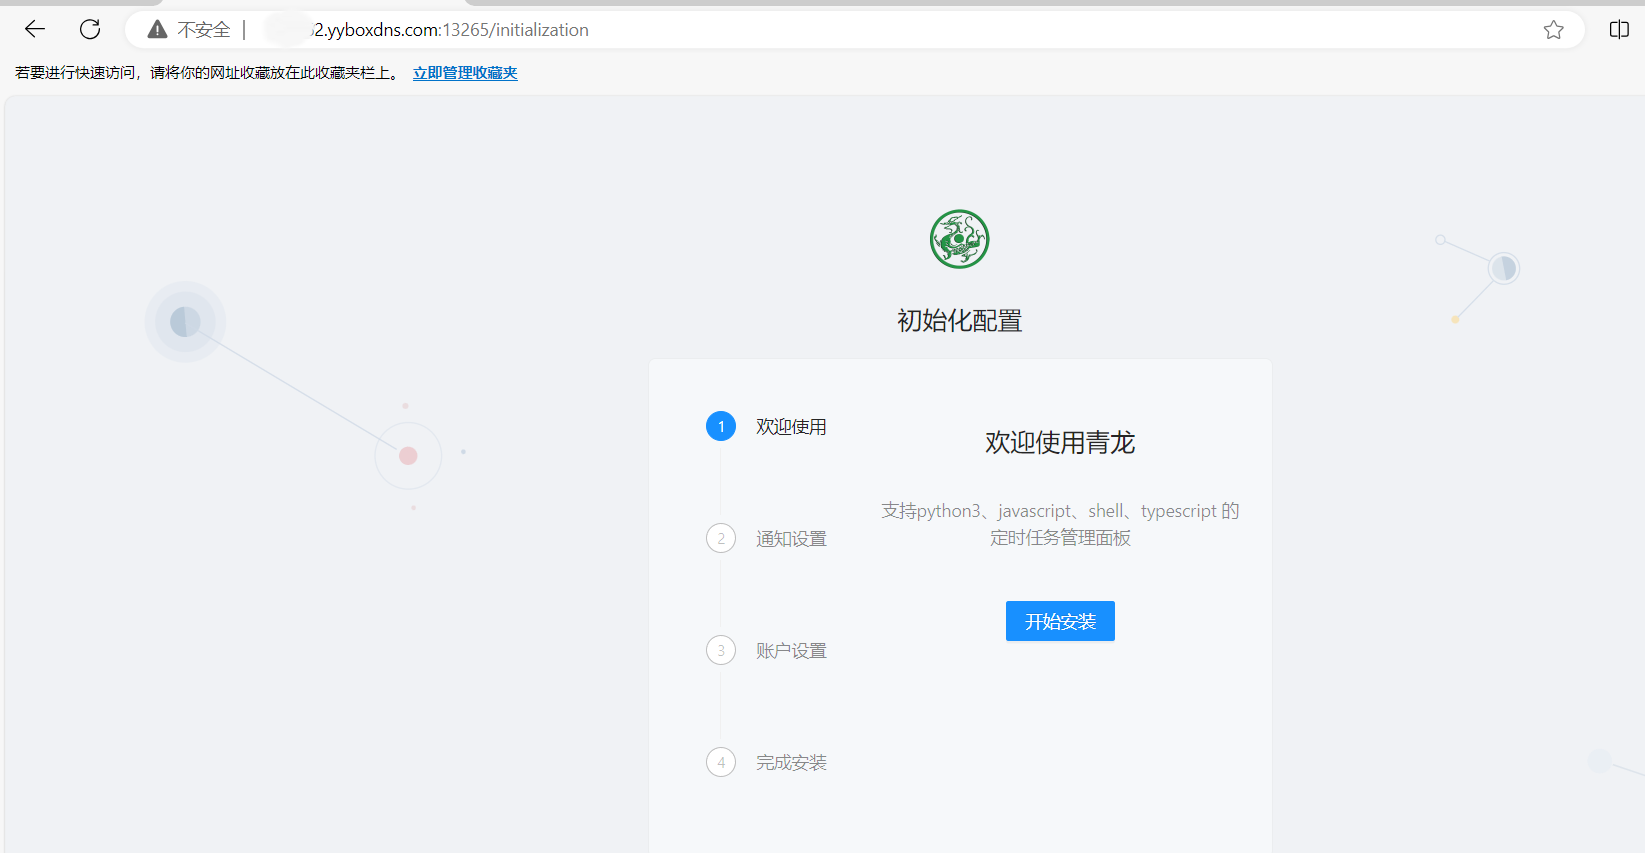Select step 3 circle 账户设置
Image resolution: width=1645 pixels, height=853 pixels.
click(x=721, y=650)
